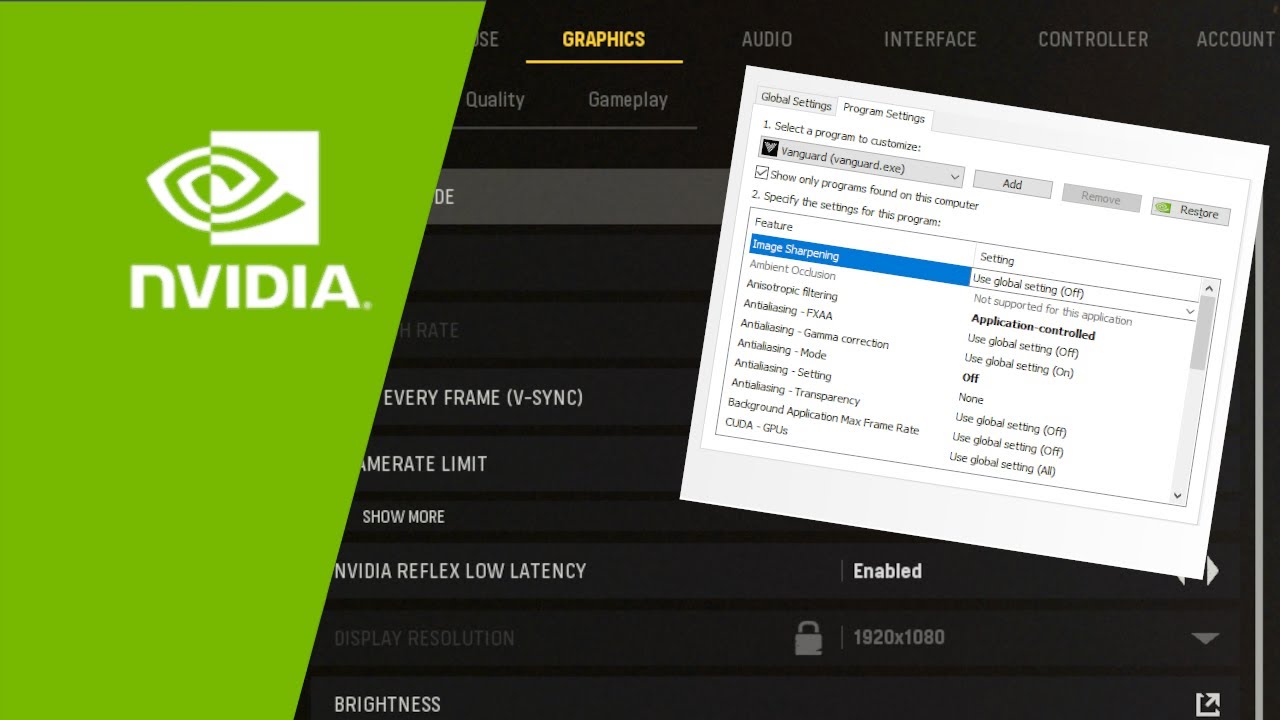The height and width of the screenshot is (720, 1280).
Task: Click the feature list scrollbar down arrow
Action: [1177, 495]
